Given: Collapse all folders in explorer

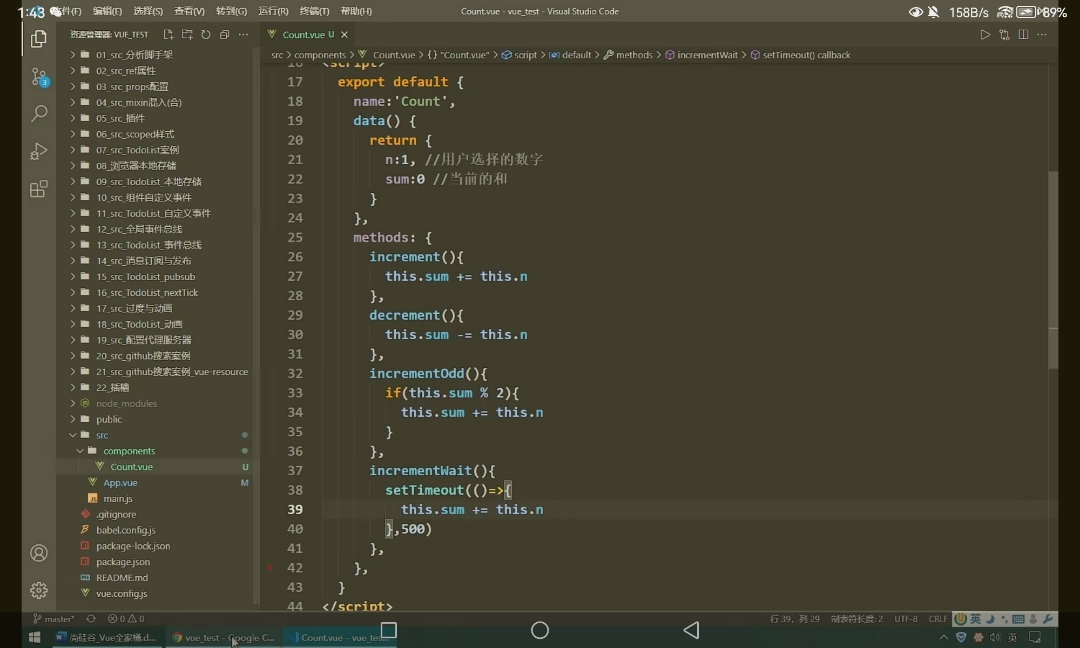Looking at the screenshot, I should 224,34.
